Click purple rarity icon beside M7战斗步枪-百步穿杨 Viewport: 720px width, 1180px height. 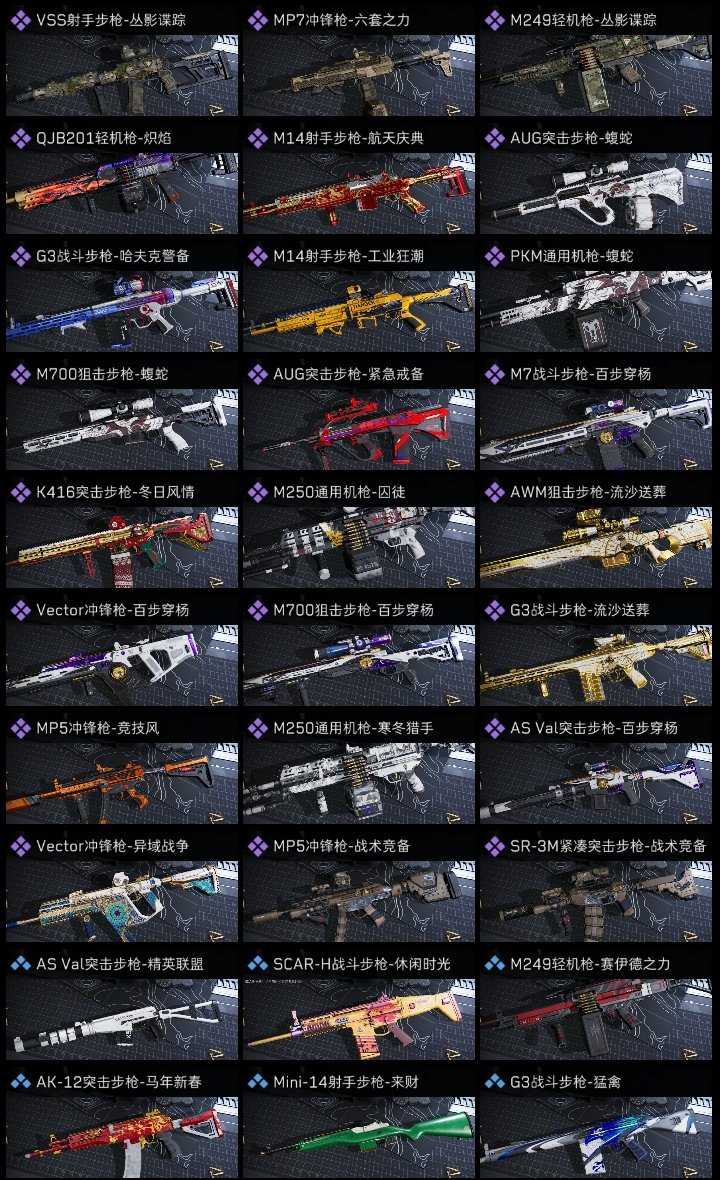[494, 374]
